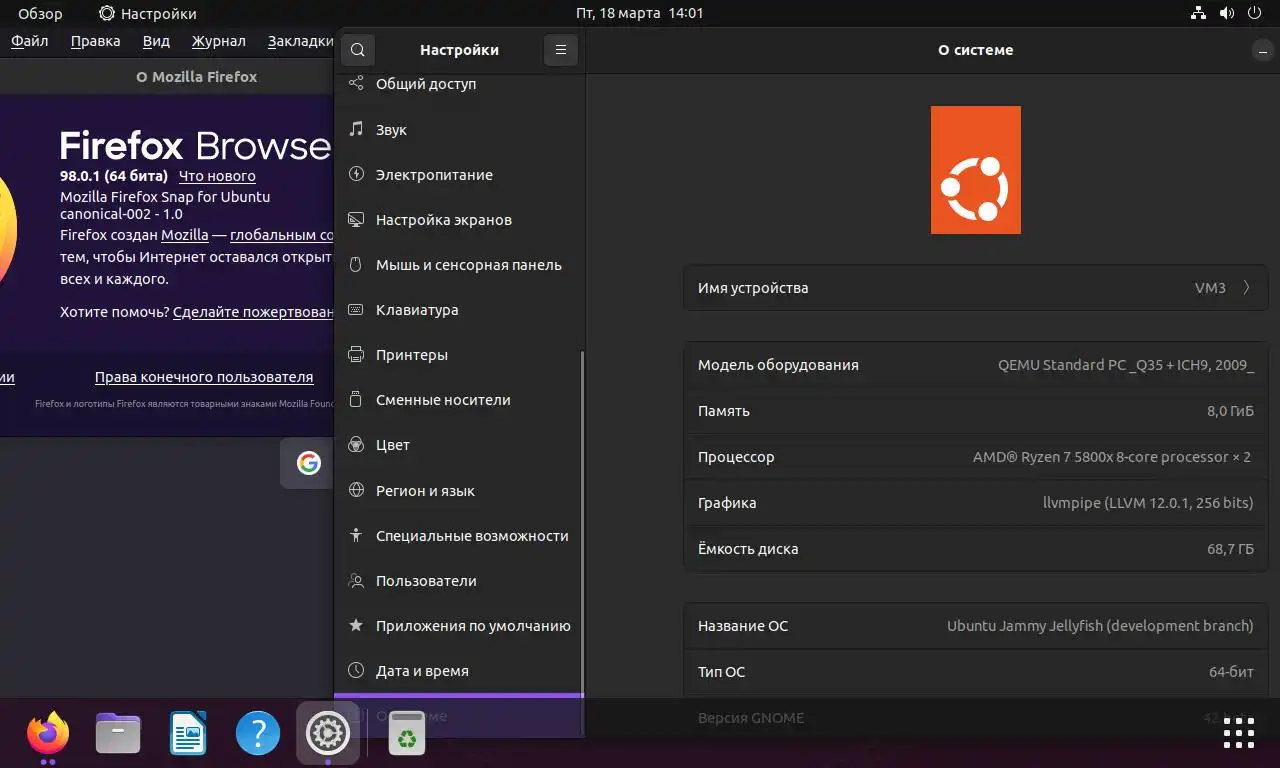The image size is (1280, 768).
Task: Open Настройки app menu in top bar
Action: coord(147,14)
